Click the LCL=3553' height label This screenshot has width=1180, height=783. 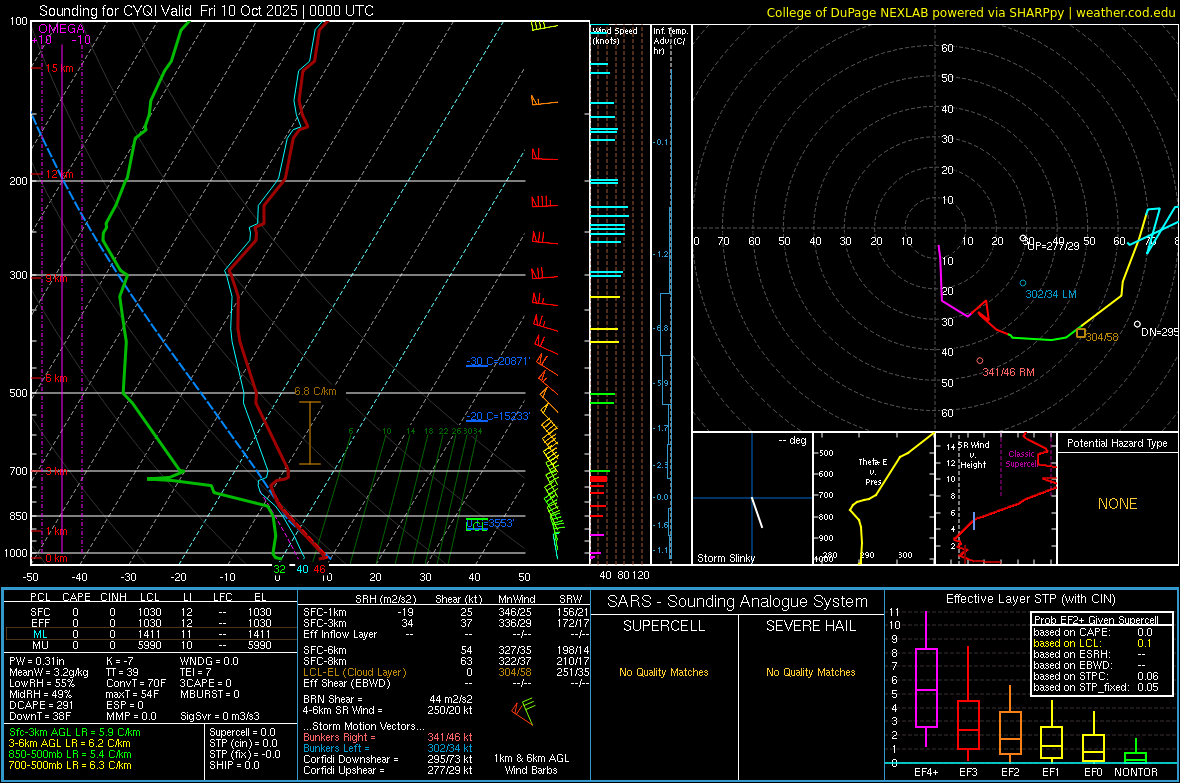tap(490, 524)
